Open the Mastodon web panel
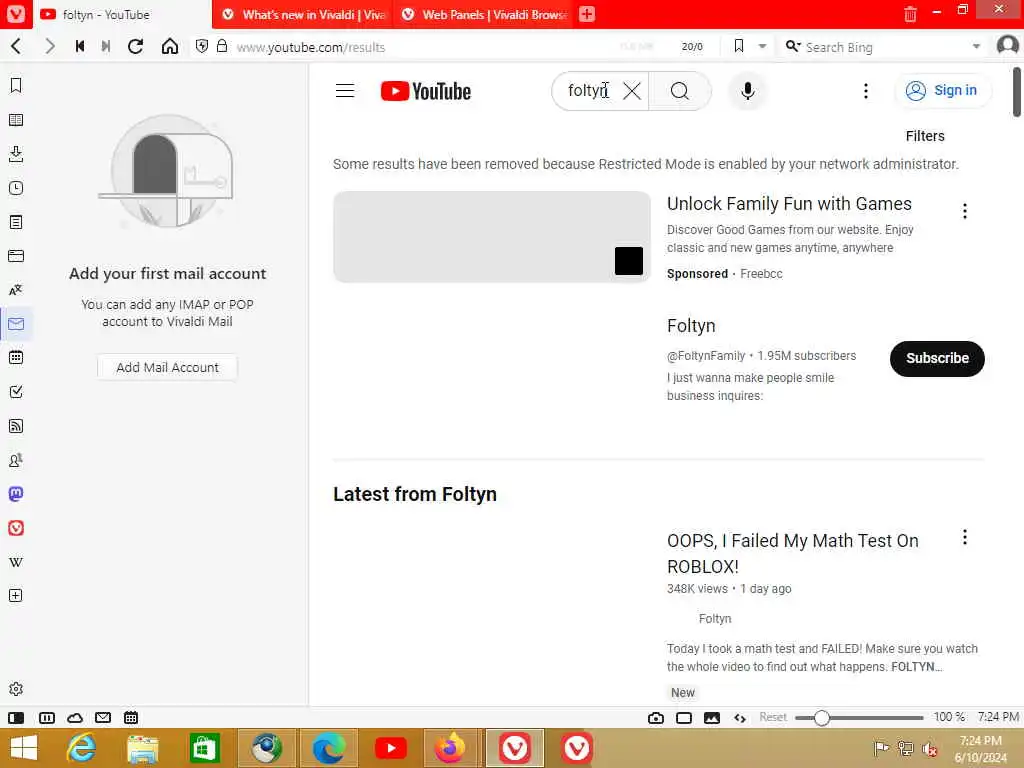Screen dimensions: 1024x768 click(x=16, y=494)
